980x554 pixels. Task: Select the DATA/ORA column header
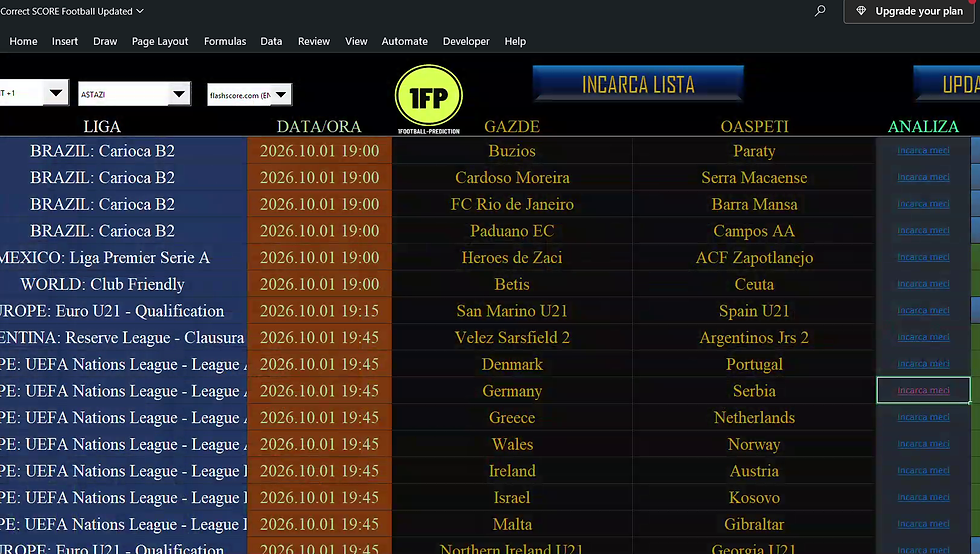(319, 126)
